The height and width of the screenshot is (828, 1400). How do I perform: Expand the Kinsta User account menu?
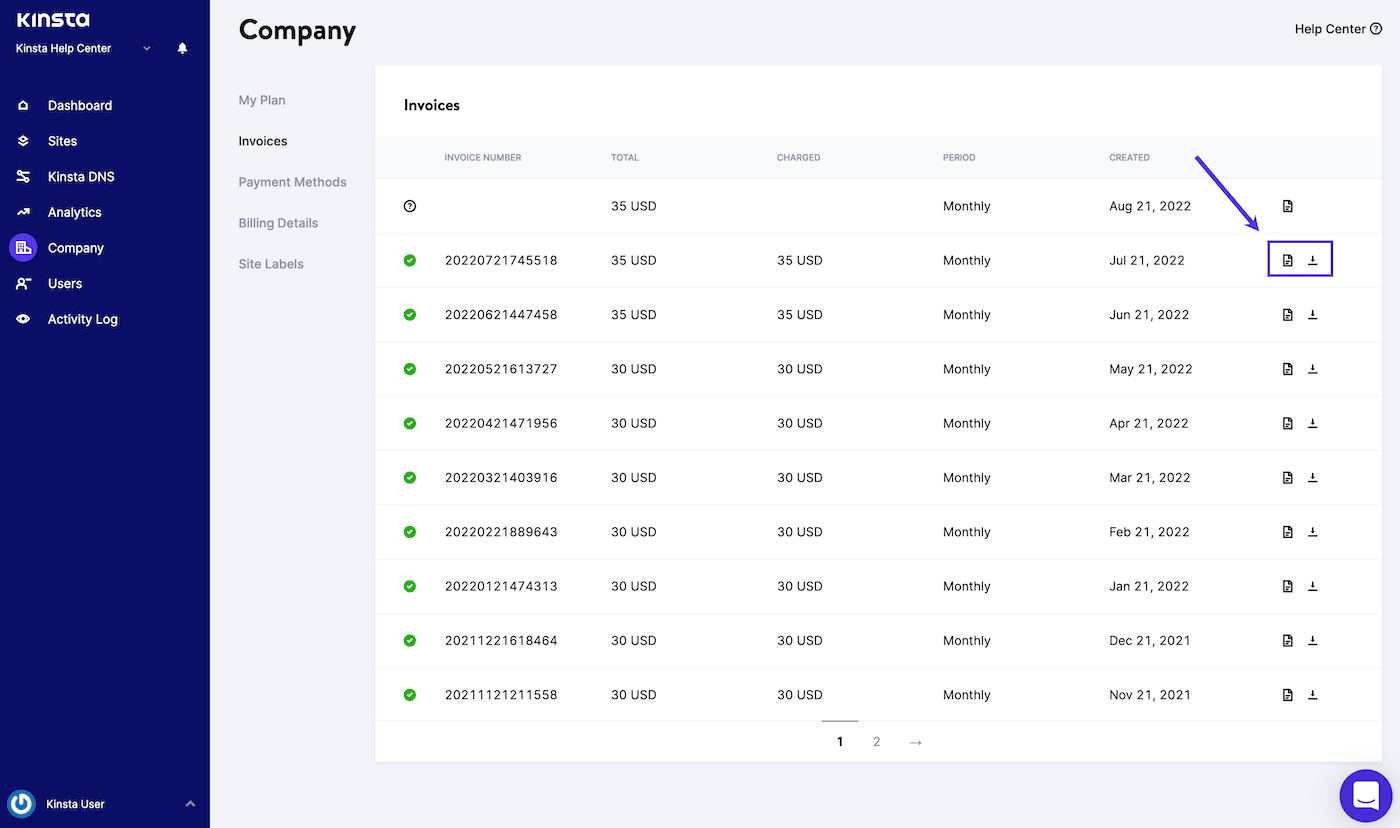[x=190, y=804]
